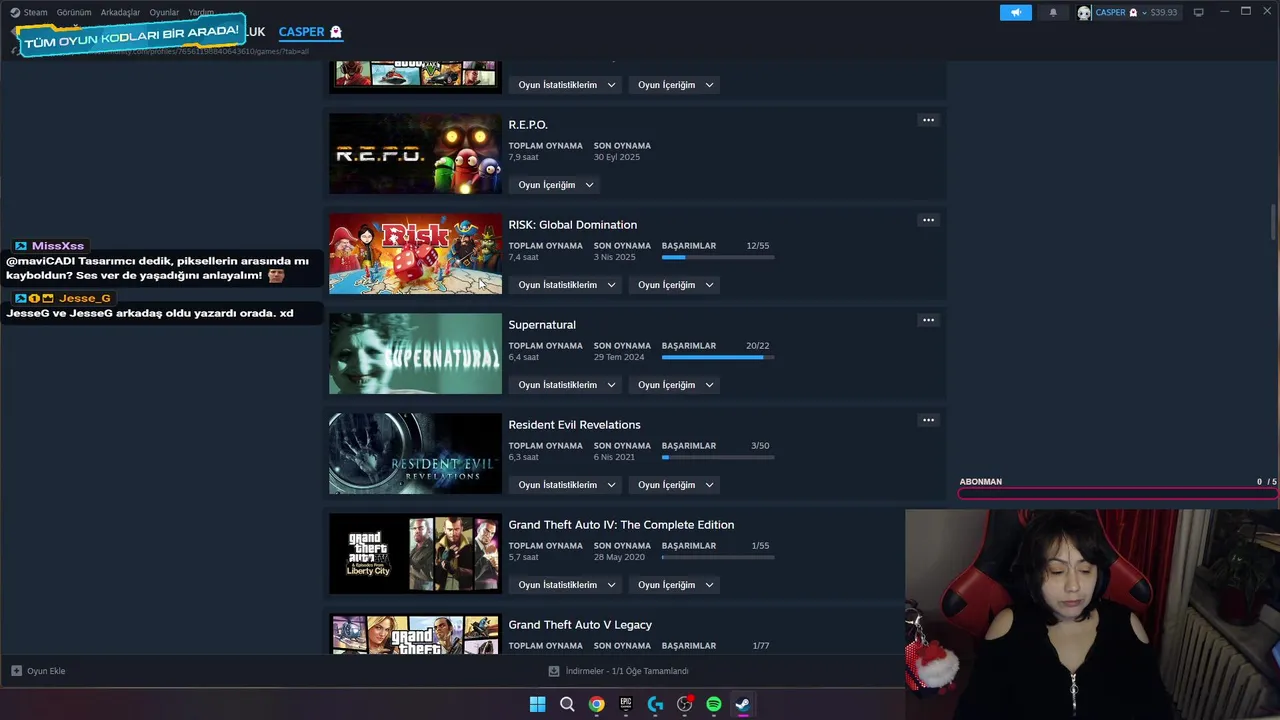Viewport: 1280px width, 720px height.
Task: Click Resident Evil Revelations achievements progress bar
Action: (x=718, y=457)
